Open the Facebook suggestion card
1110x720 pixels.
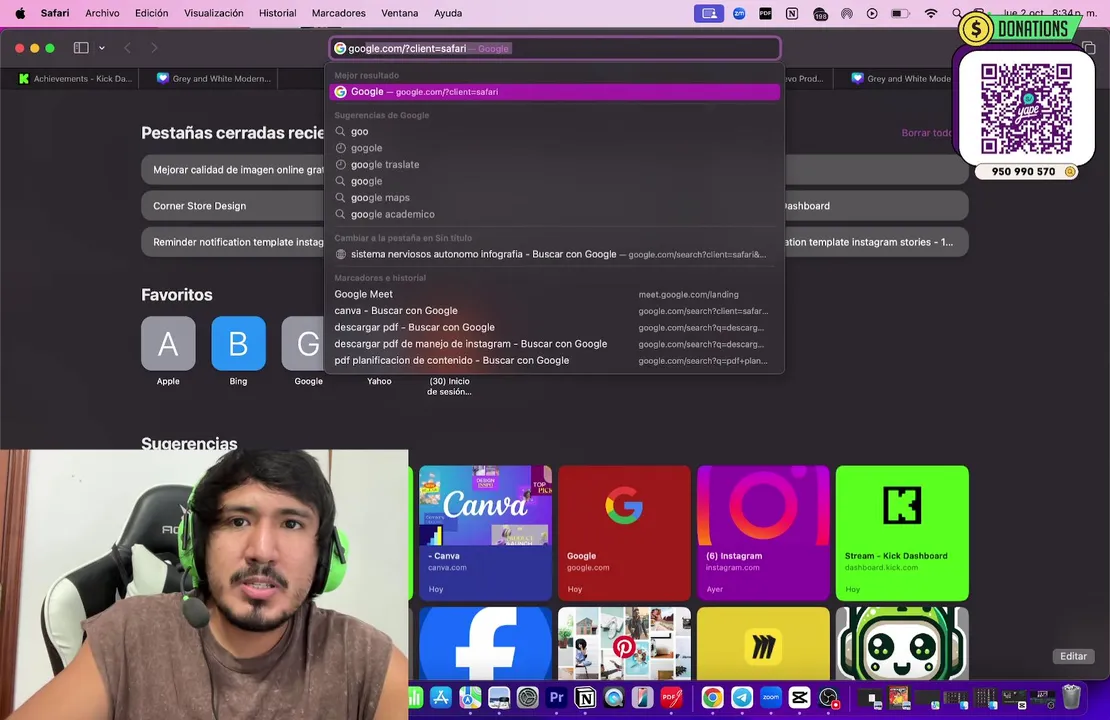coord(485,643)
